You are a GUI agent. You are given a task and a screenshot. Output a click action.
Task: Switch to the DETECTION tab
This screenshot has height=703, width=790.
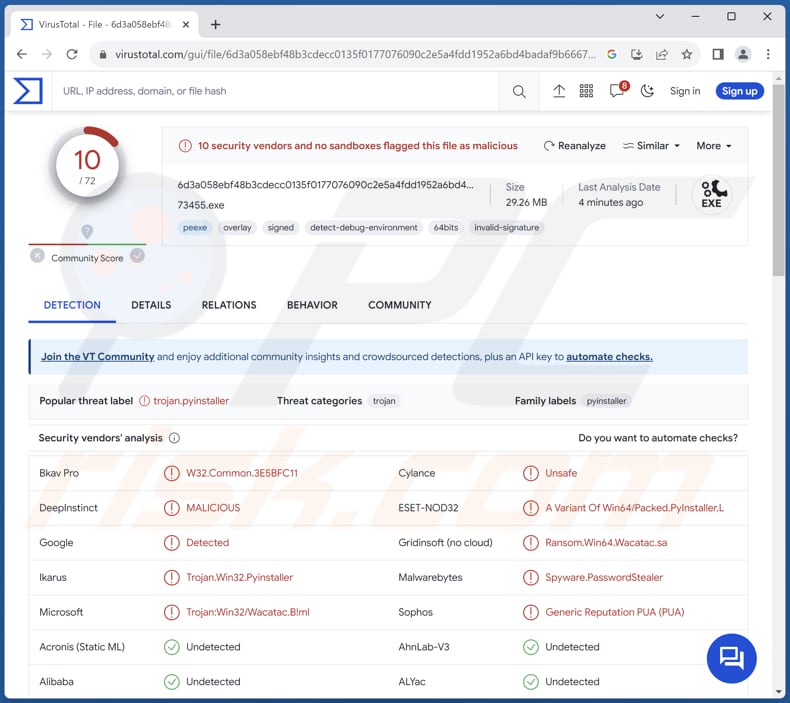pos(72,305)
